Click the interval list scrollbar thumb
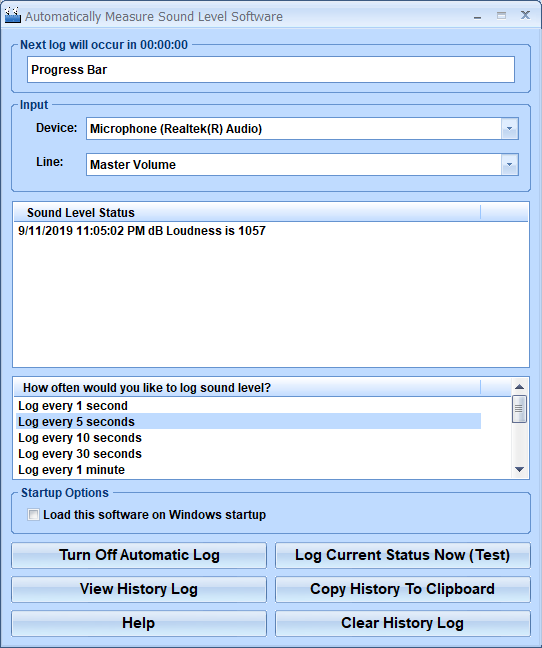Viewport: 542px width, 648px height. point(519,409)
